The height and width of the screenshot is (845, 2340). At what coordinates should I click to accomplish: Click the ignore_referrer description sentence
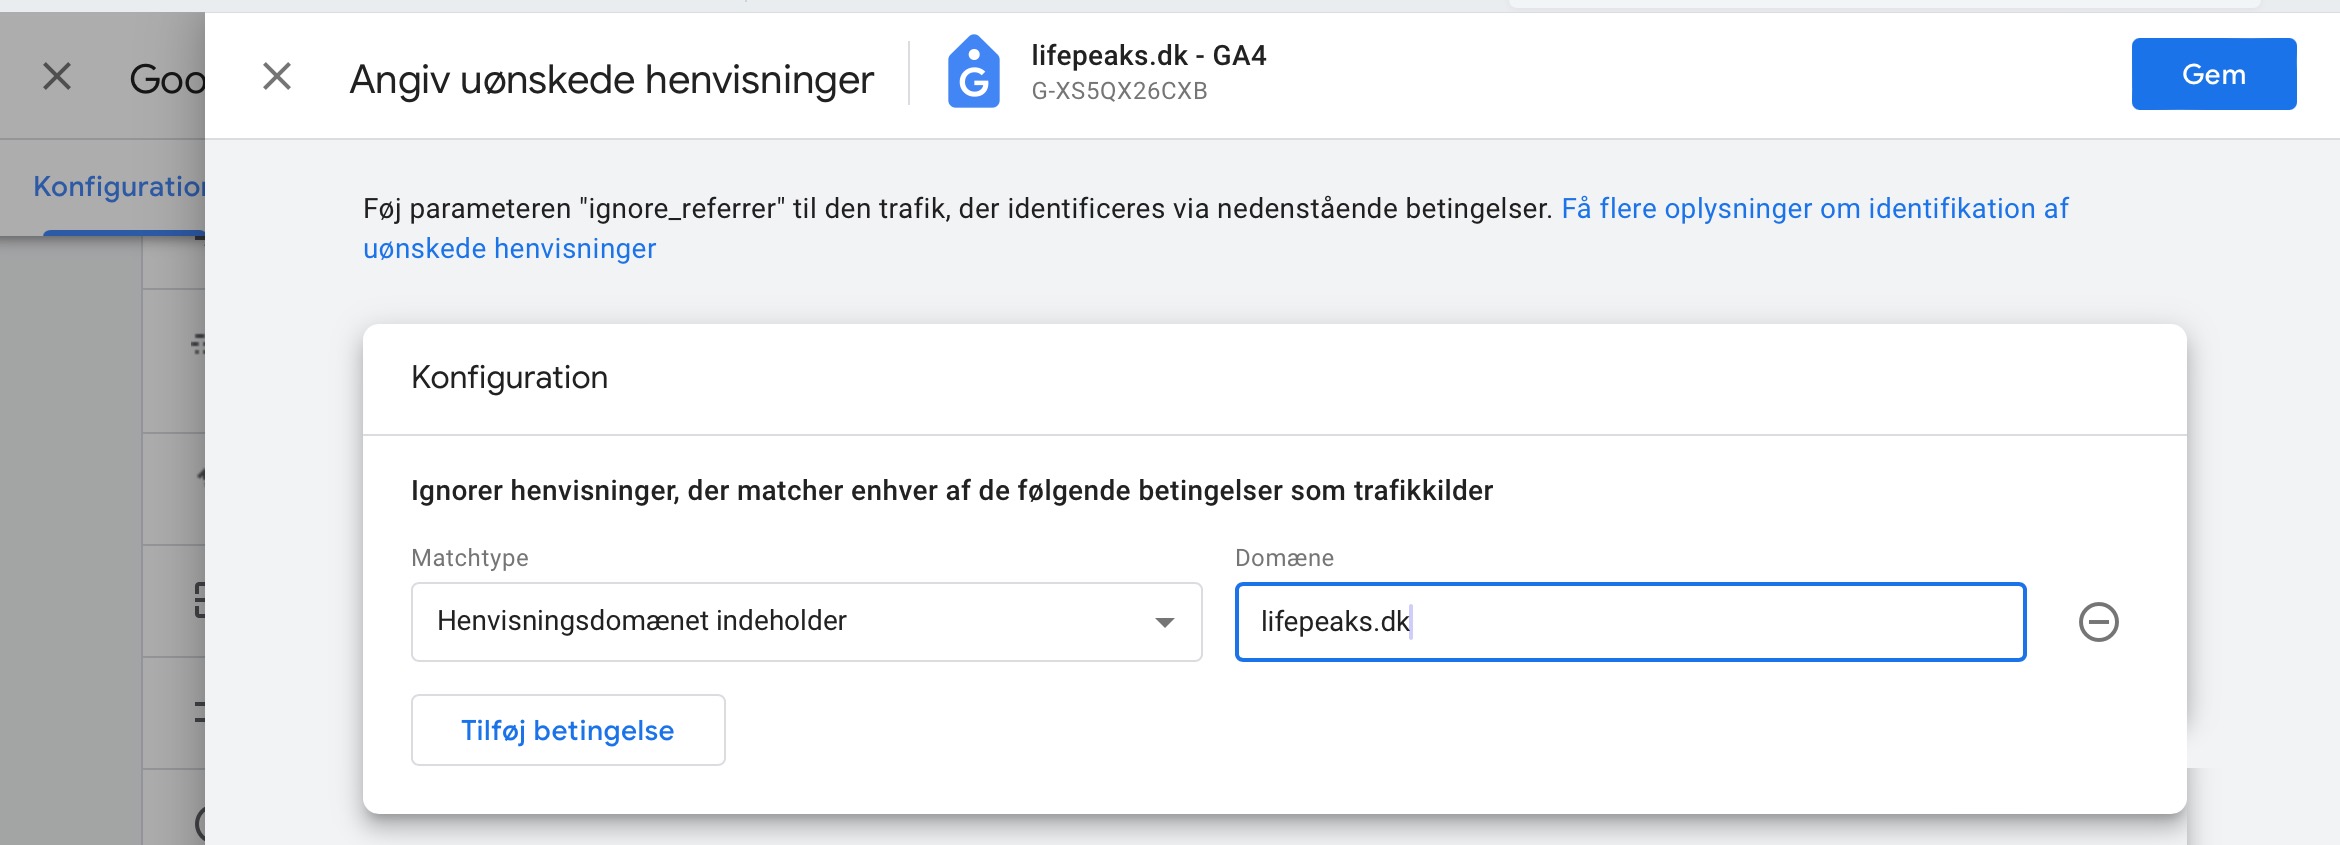coord(957,209)
